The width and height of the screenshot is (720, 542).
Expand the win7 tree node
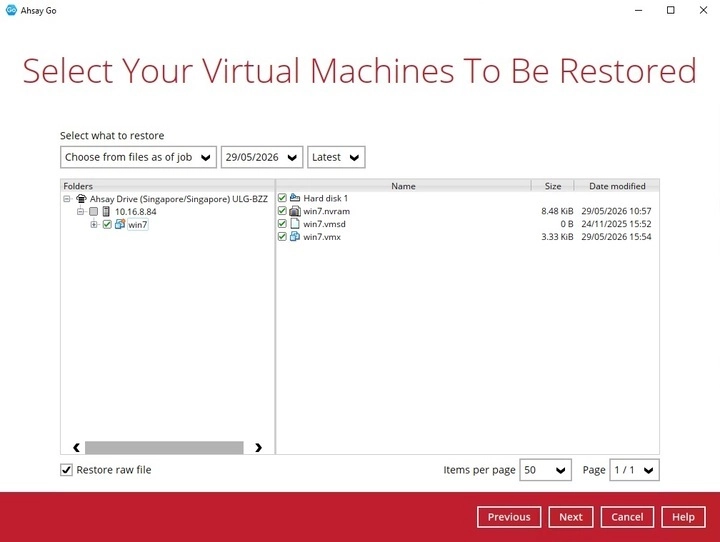tap(94, 225)
